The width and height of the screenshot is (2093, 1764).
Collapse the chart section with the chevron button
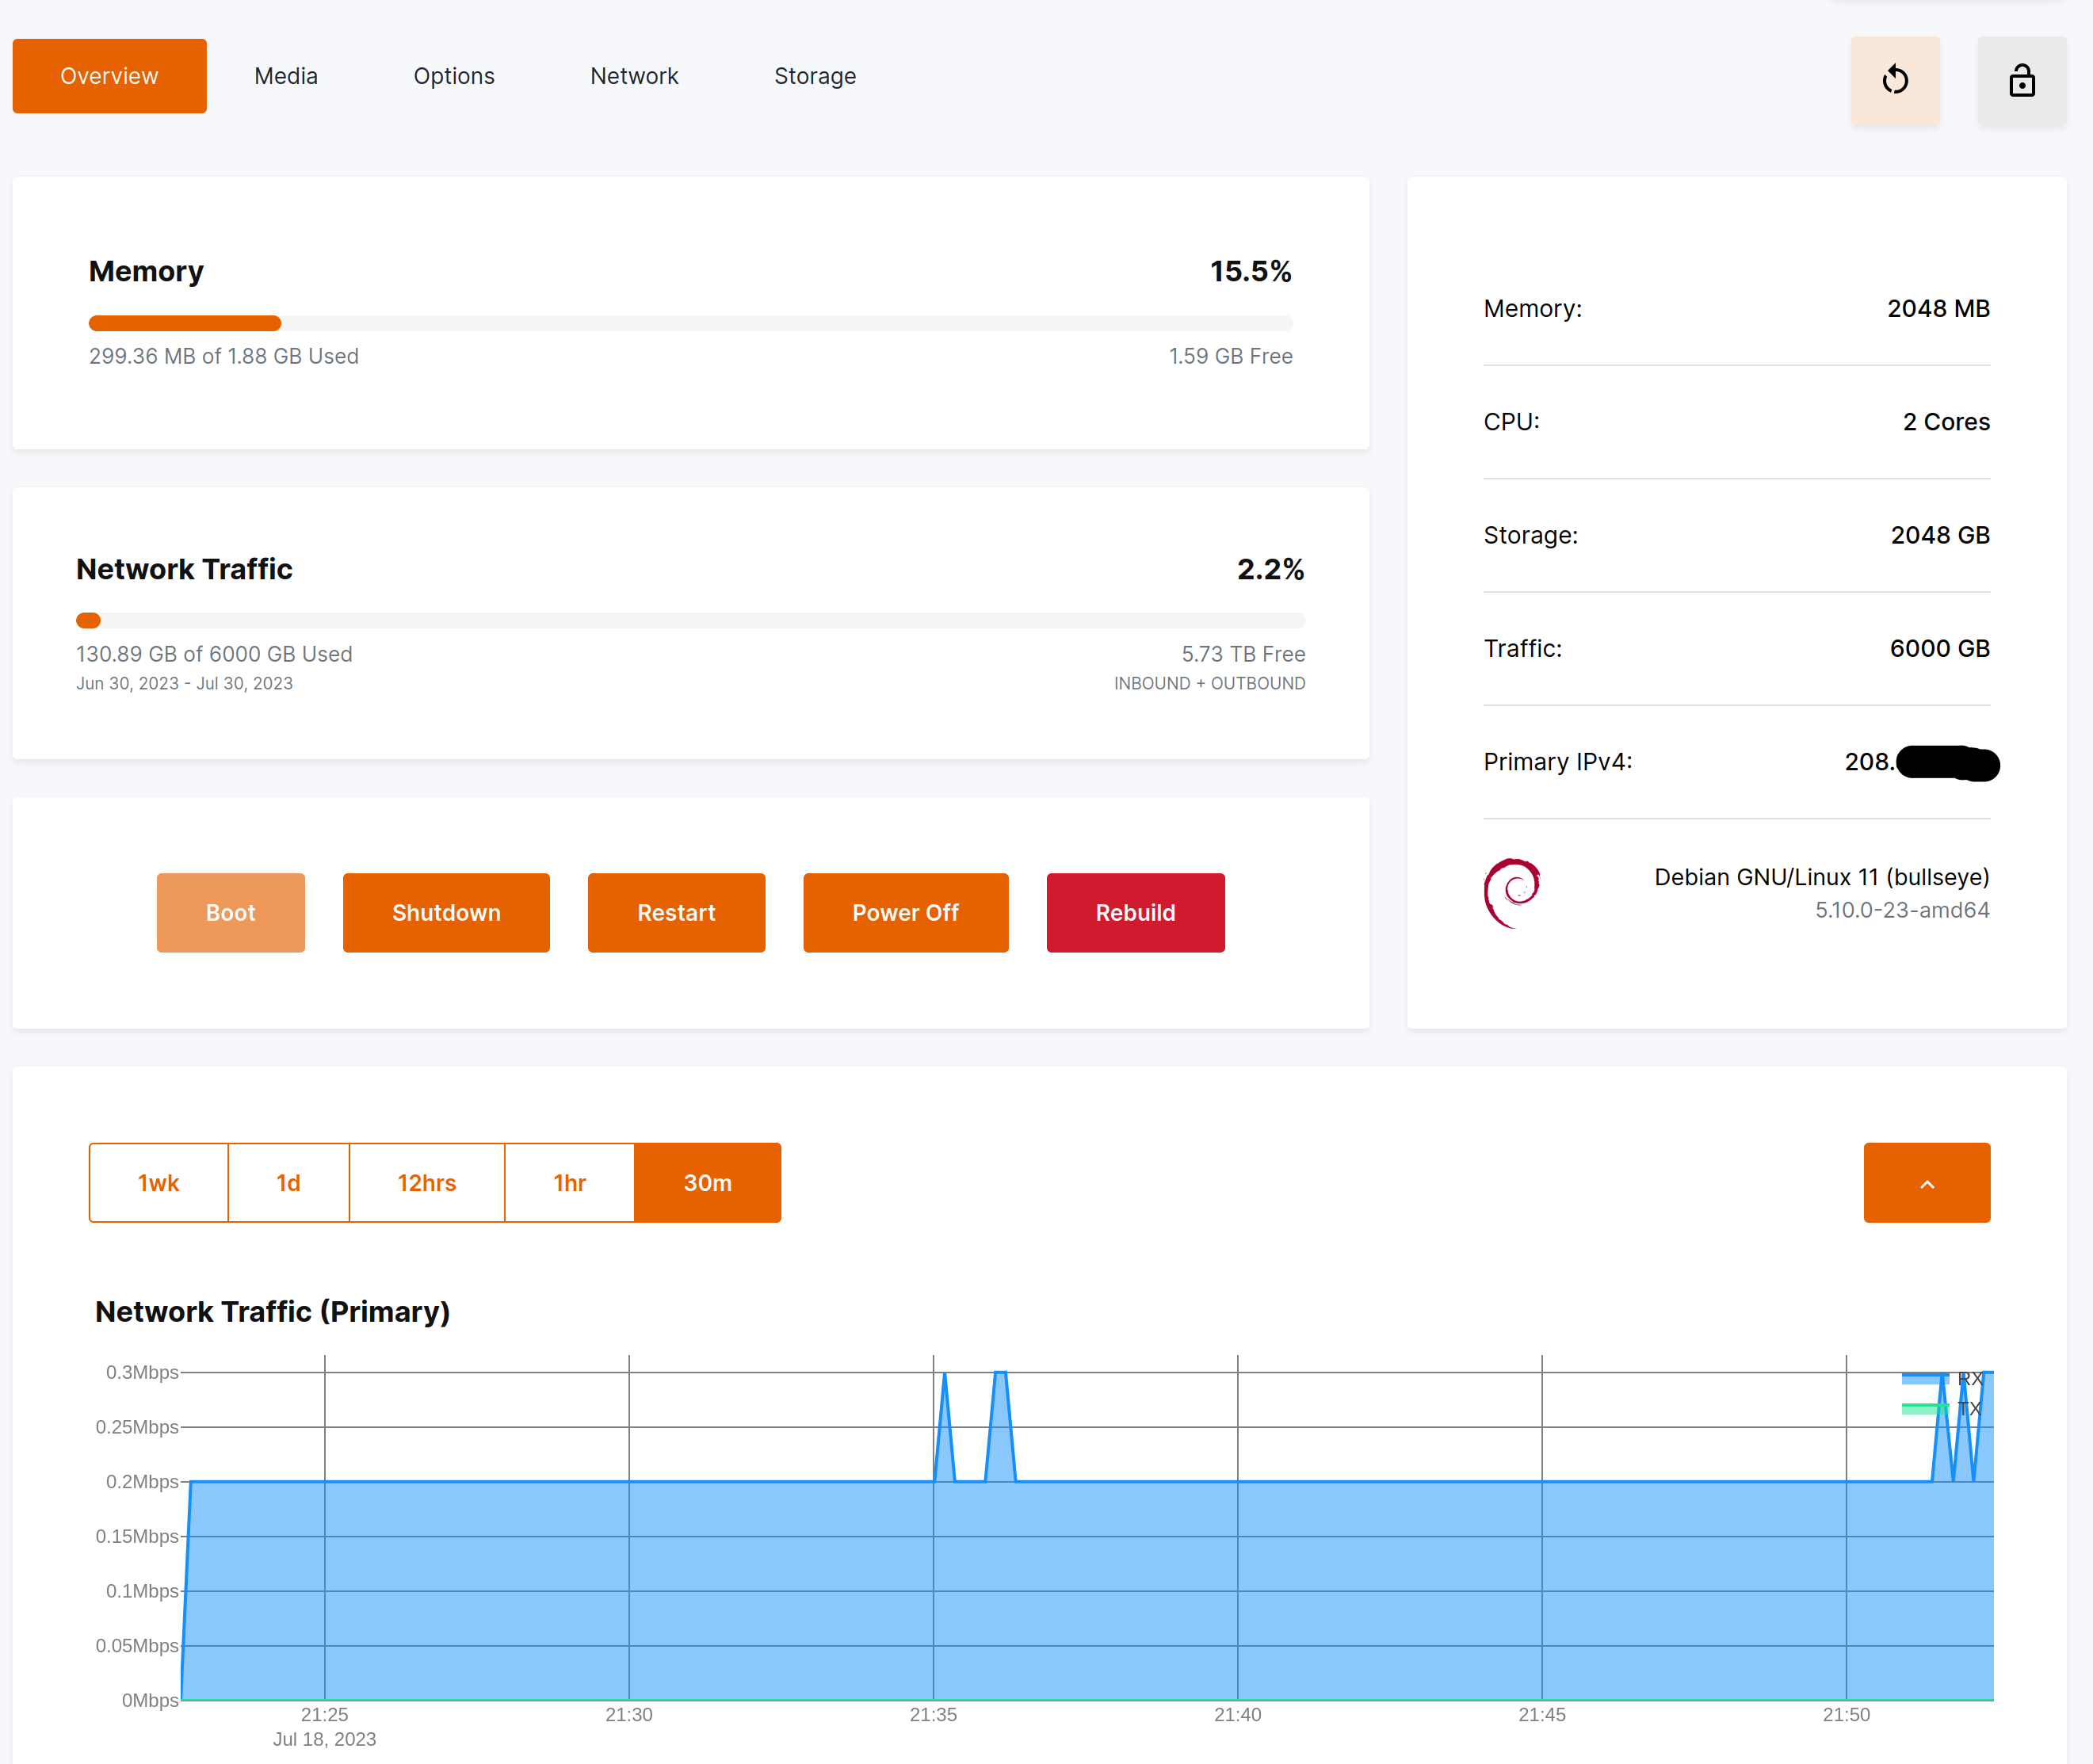(1926, 1183)
